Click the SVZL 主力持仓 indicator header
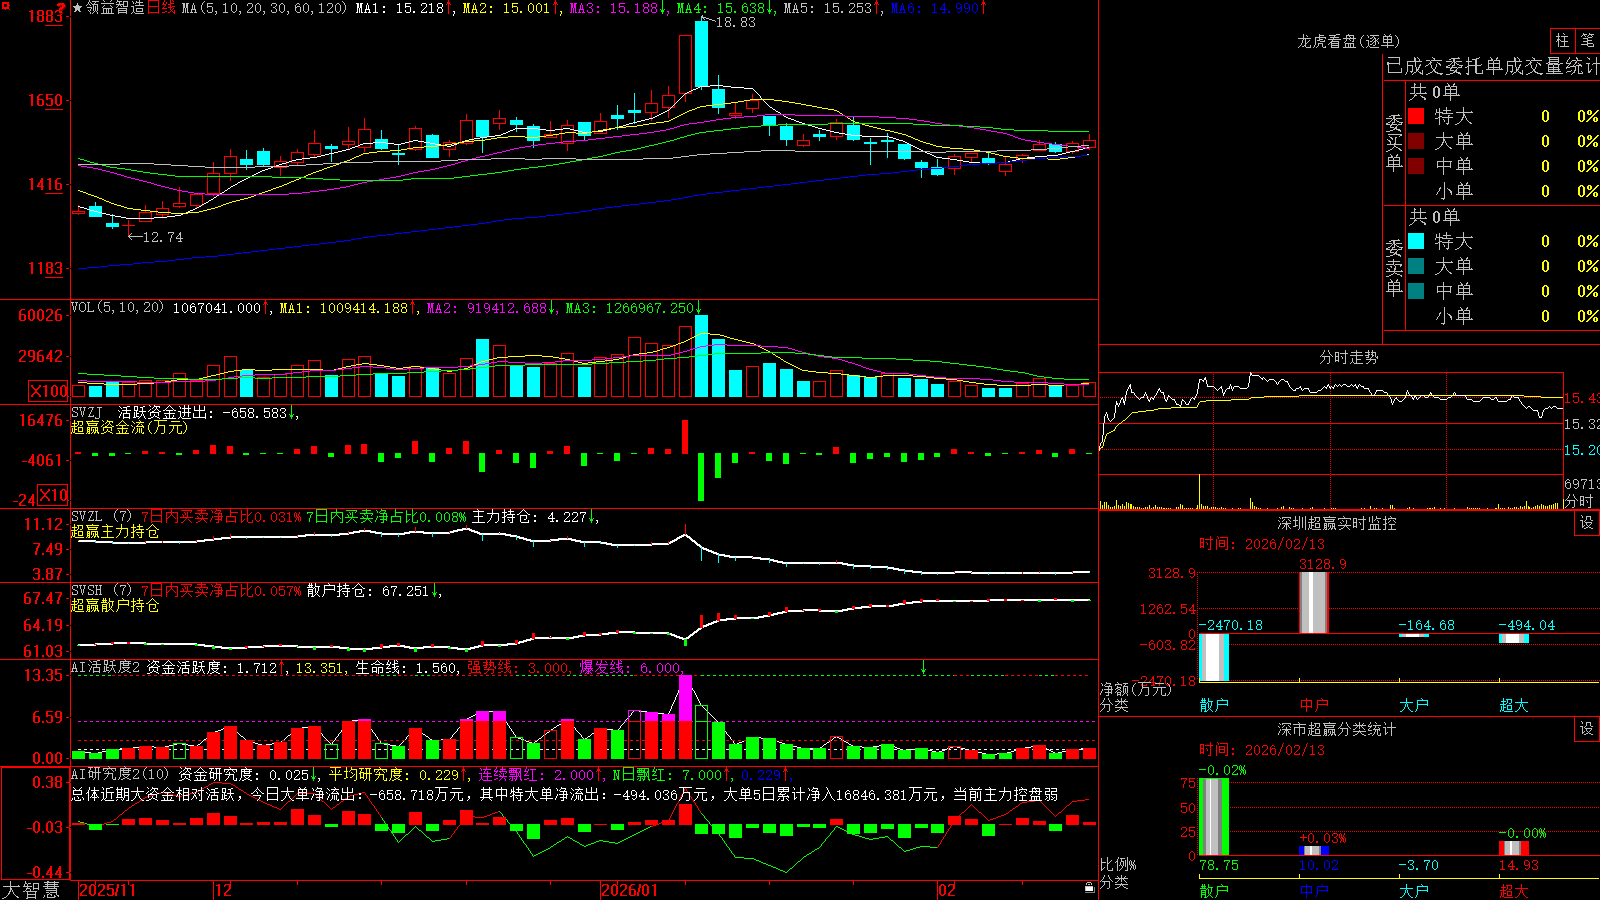Viewport: 1600px width, 900px height. [x=335, y=517]
